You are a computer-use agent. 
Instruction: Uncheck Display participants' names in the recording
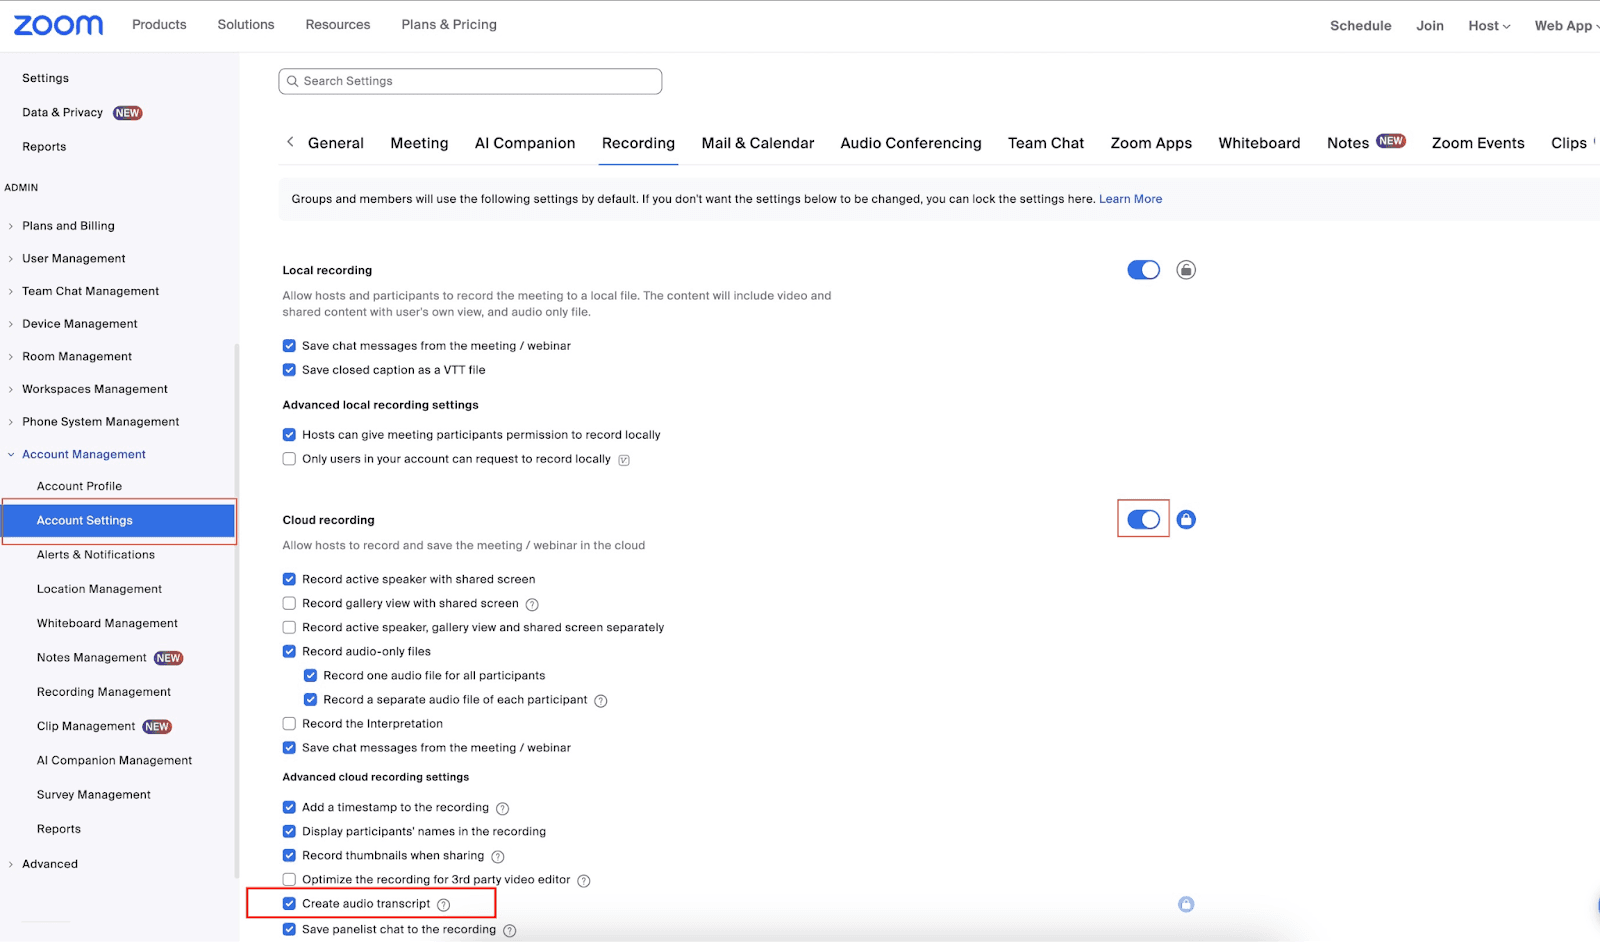pyautogui.click(x=289, y=831)
